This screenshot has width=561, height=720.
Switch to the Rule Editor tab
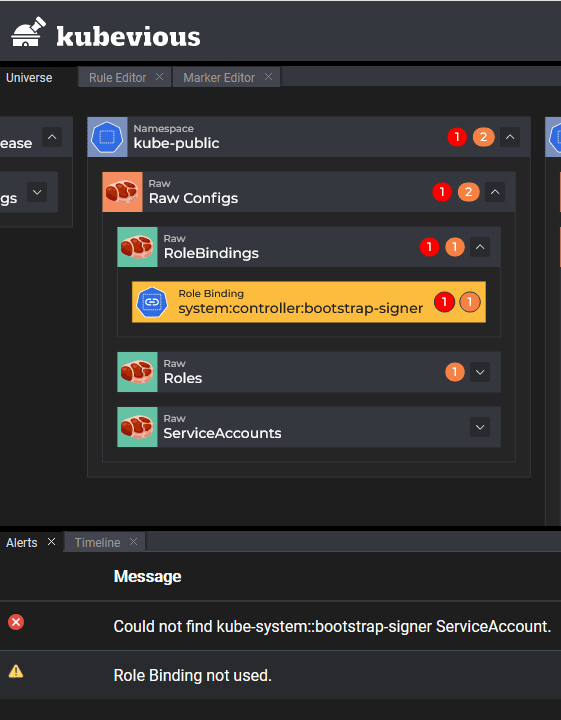[118, 78]
